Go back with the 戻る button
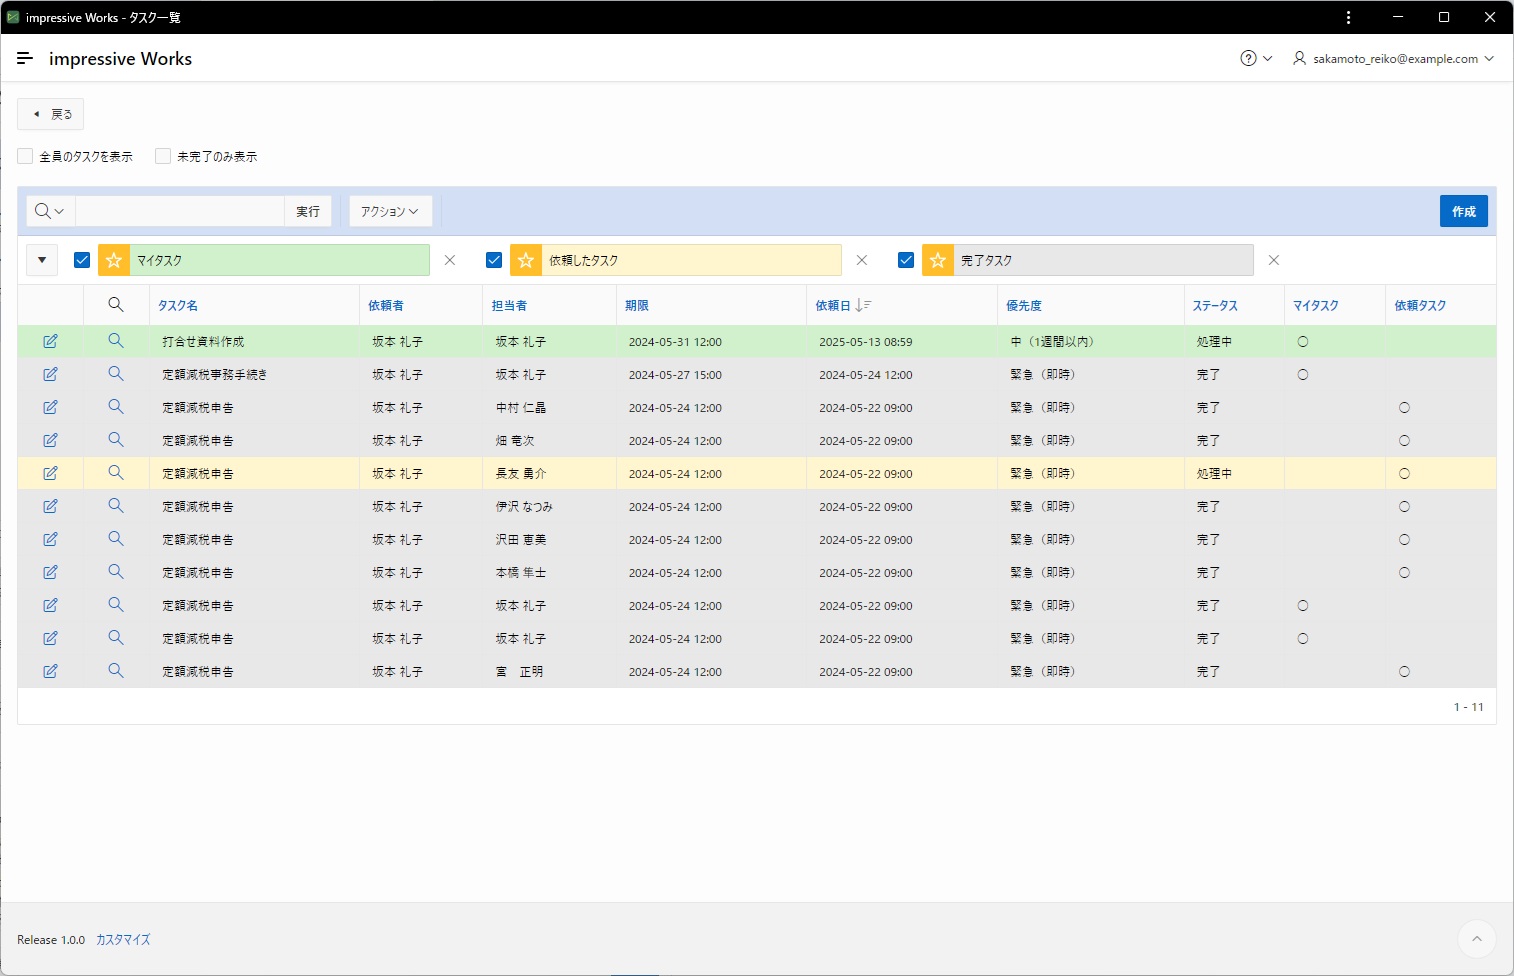Viewport: 1514px width, 976px height. coord(50,114)
